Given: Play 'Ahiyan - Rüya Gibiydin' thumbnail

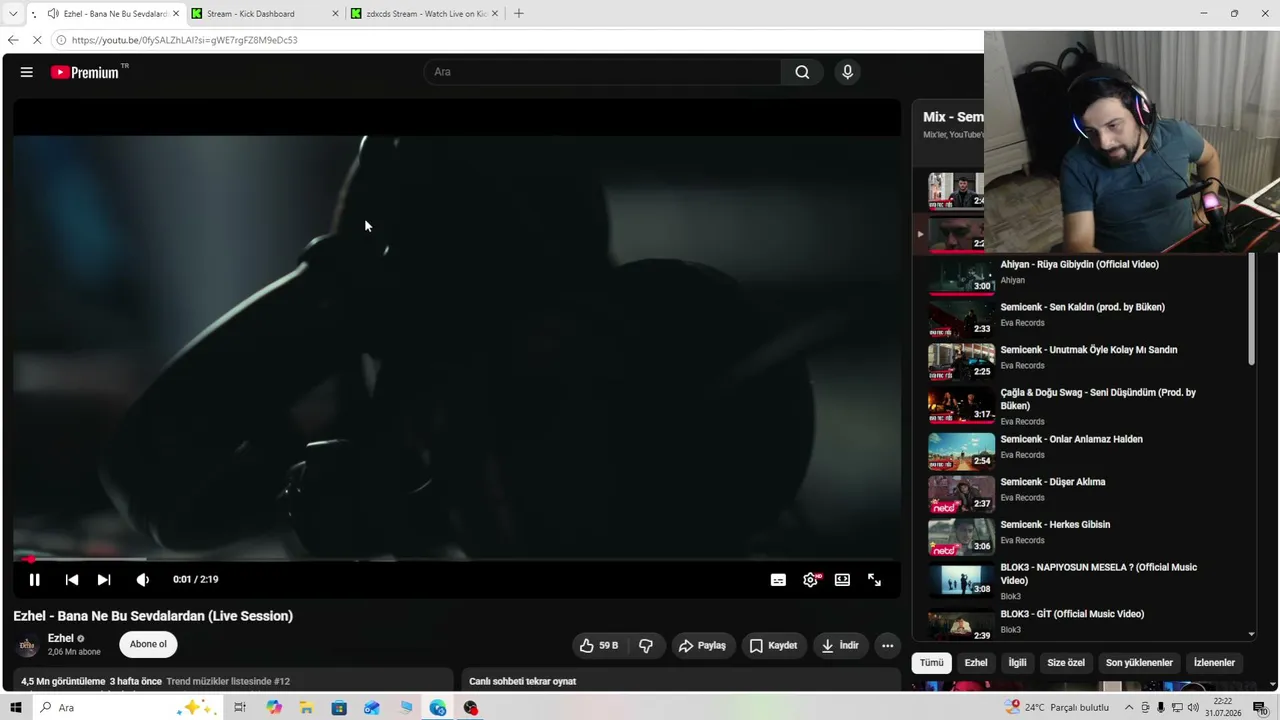Looking at the screenshot, I should (x=961, y=276).
